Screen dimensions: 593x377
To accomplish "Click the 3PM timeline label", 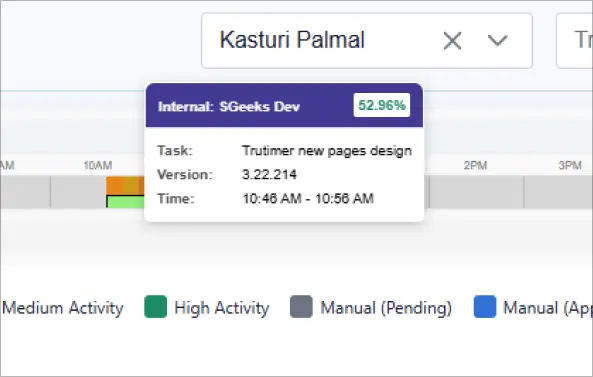I will coord(570,166).
